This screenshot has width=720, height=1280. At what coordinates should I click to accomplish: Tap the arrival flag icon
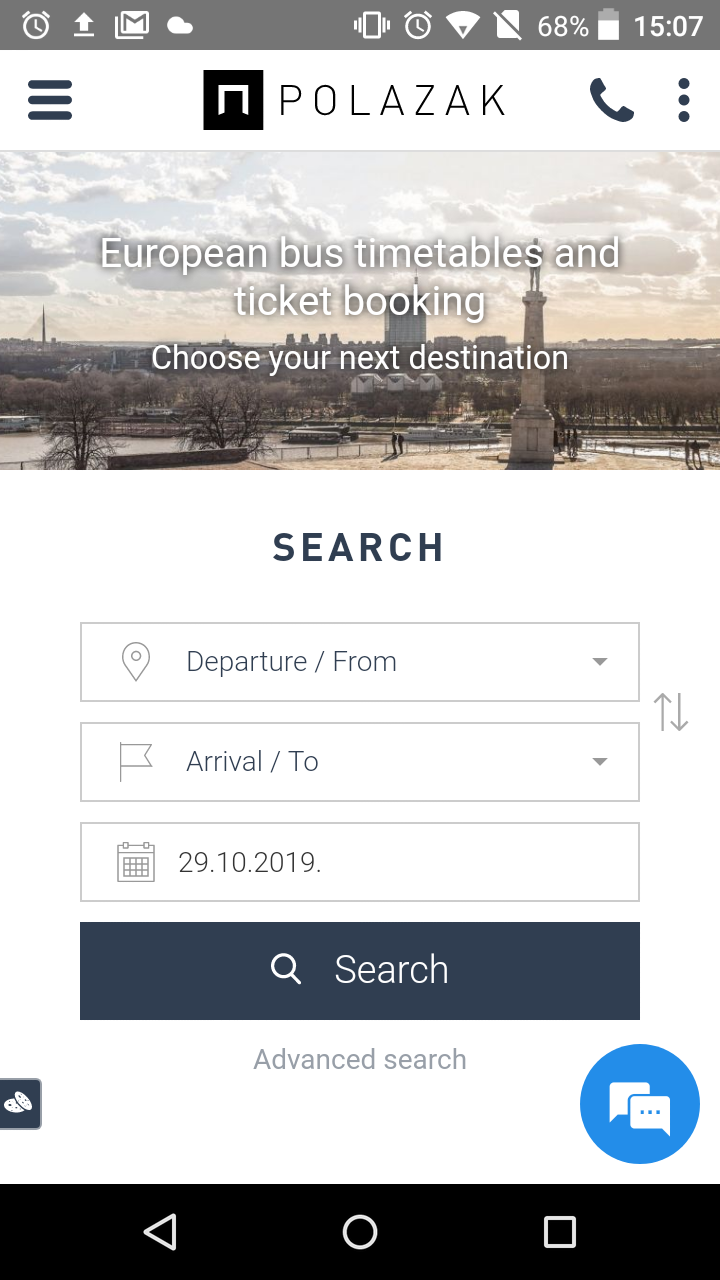tap(135, 762)
